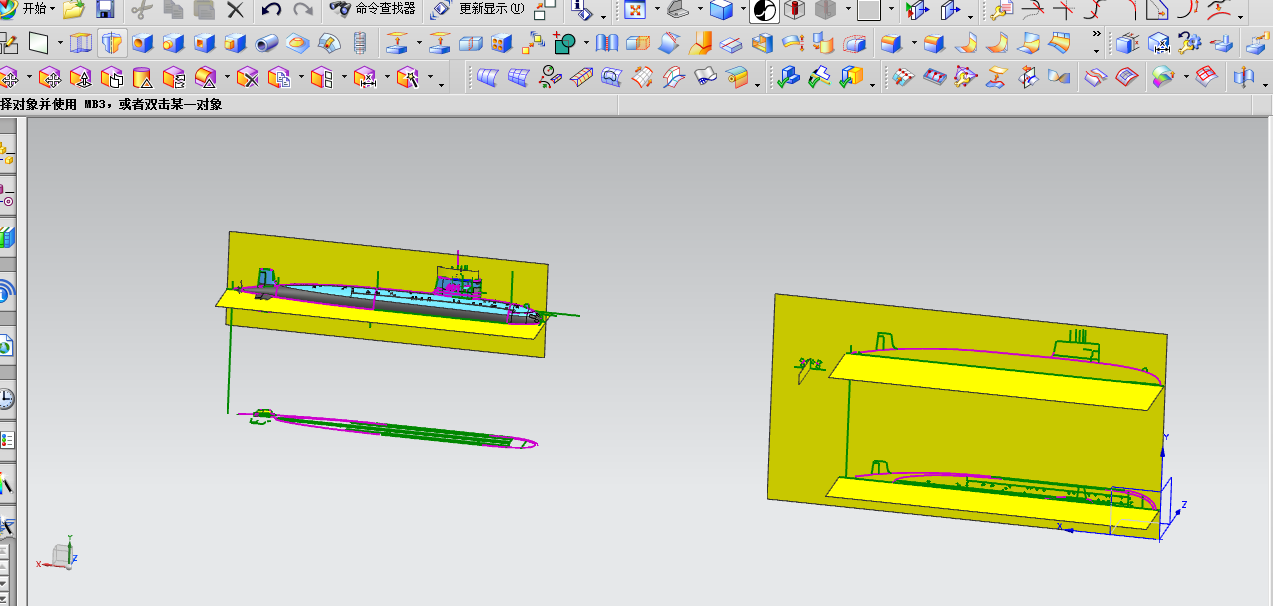The height and width of the screenshot is (606, 1273).
Task: Open 命令查找器 command finder
Action: (x=372, y=9)
